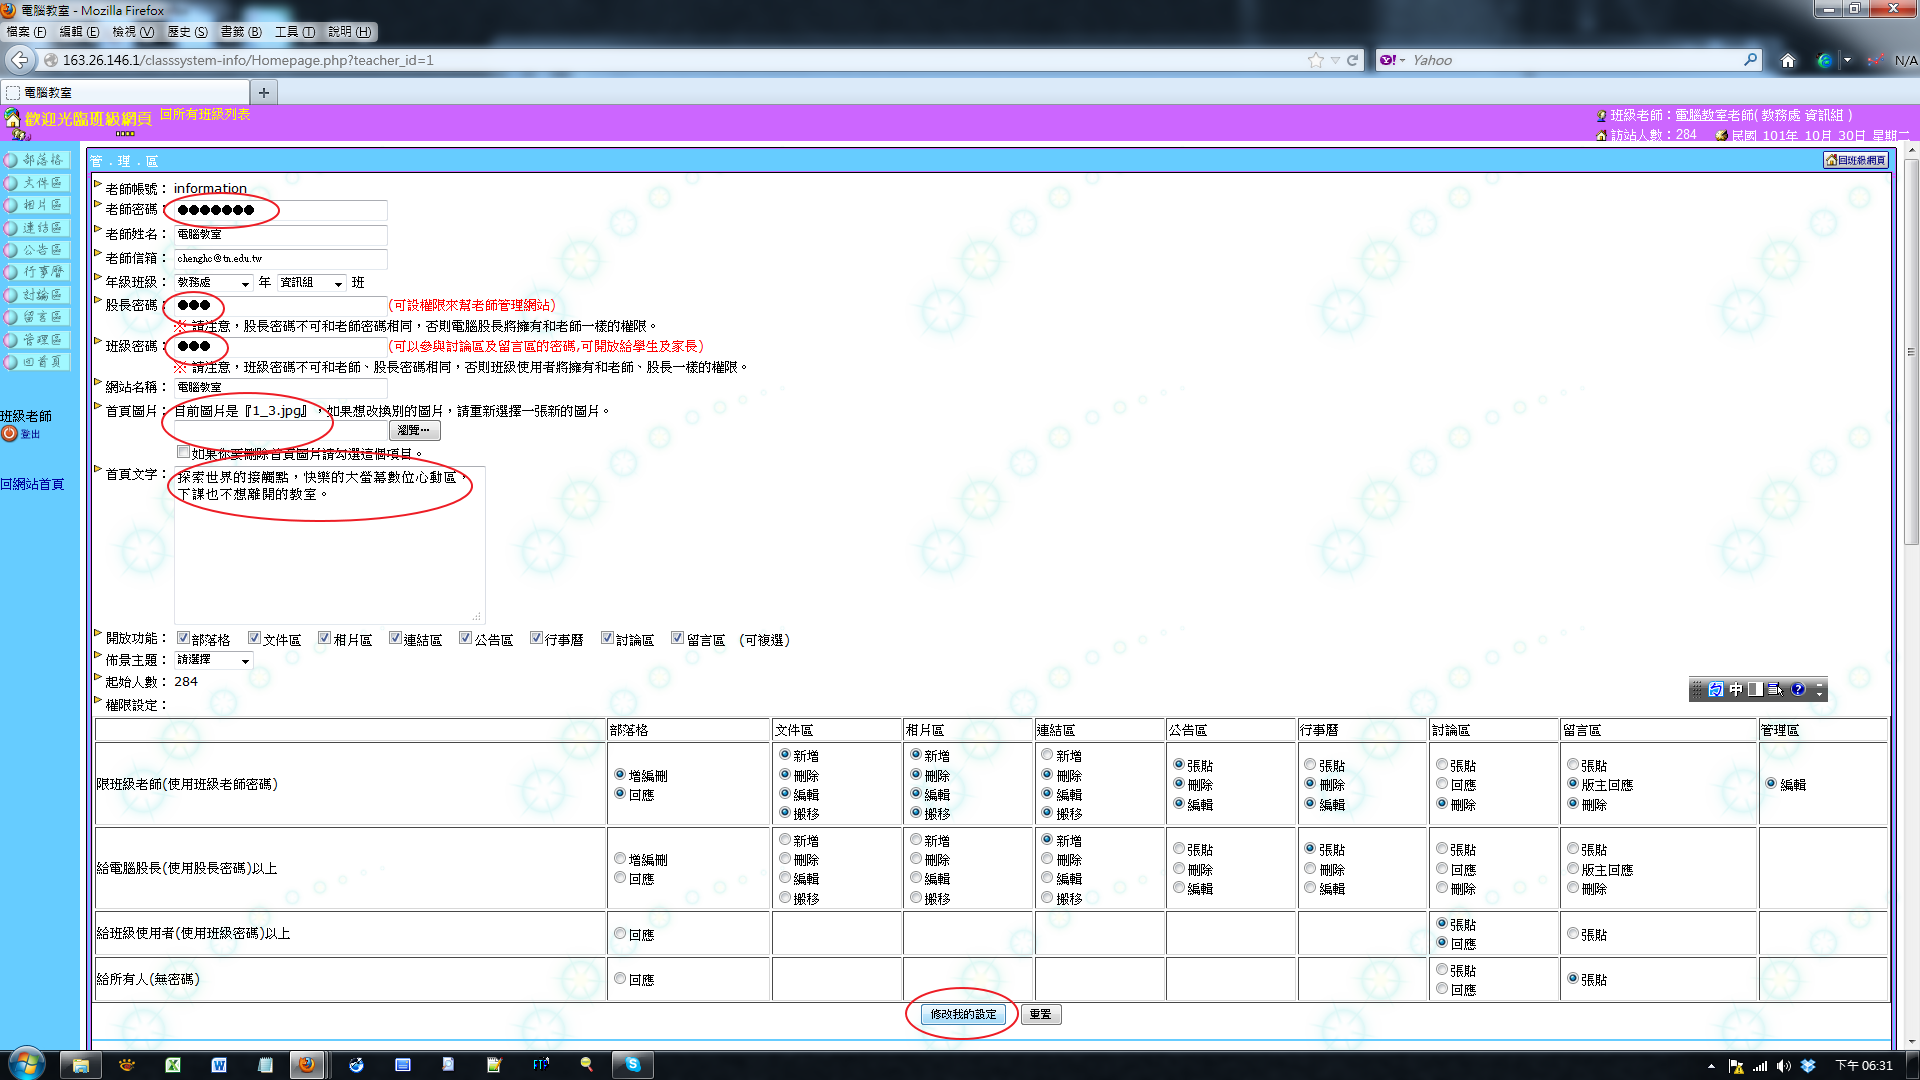Open the 佈景主題 請選擇 dropdown
1920x1080 pixels.
point(213,660)
